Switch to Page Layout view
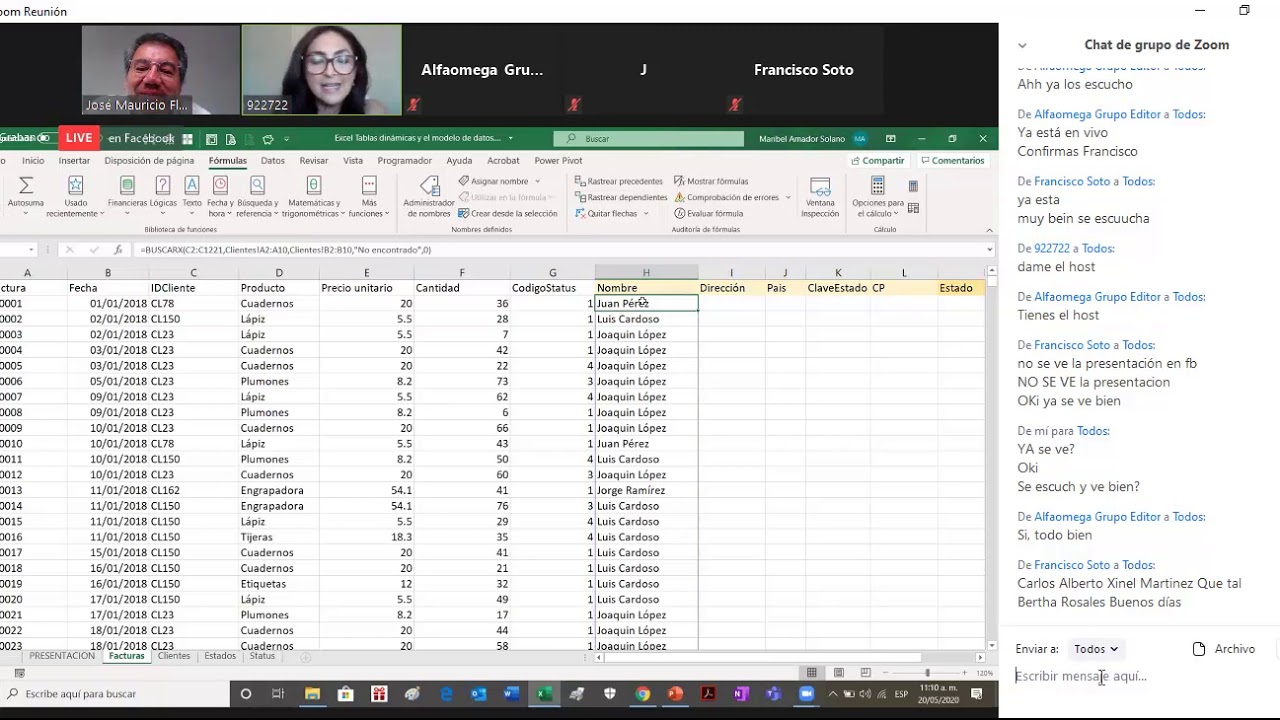1280x720 pixels. tap(839, 673)
